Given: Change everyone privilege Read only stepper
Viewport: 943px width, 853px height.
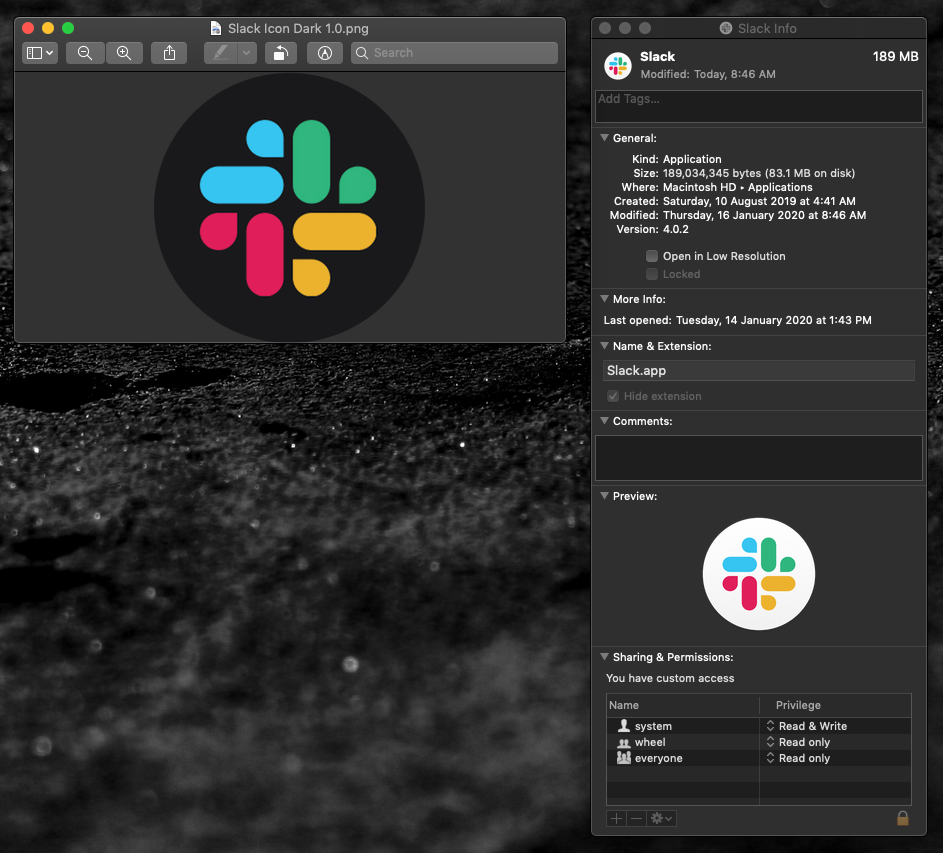Looking at the screenshot, I should tap(770, 758).
